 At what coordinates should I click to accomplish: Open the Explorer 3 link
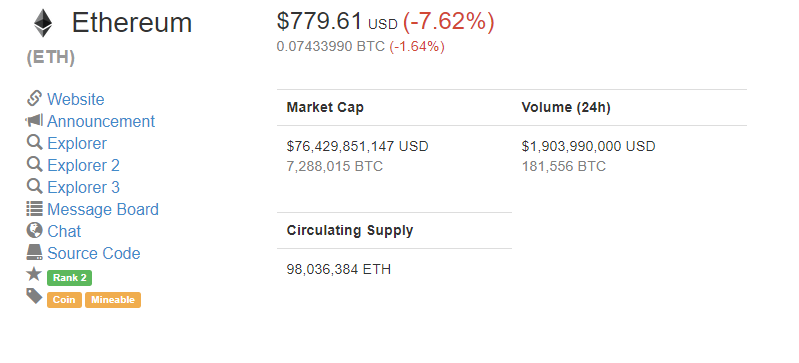pos(84,187)
